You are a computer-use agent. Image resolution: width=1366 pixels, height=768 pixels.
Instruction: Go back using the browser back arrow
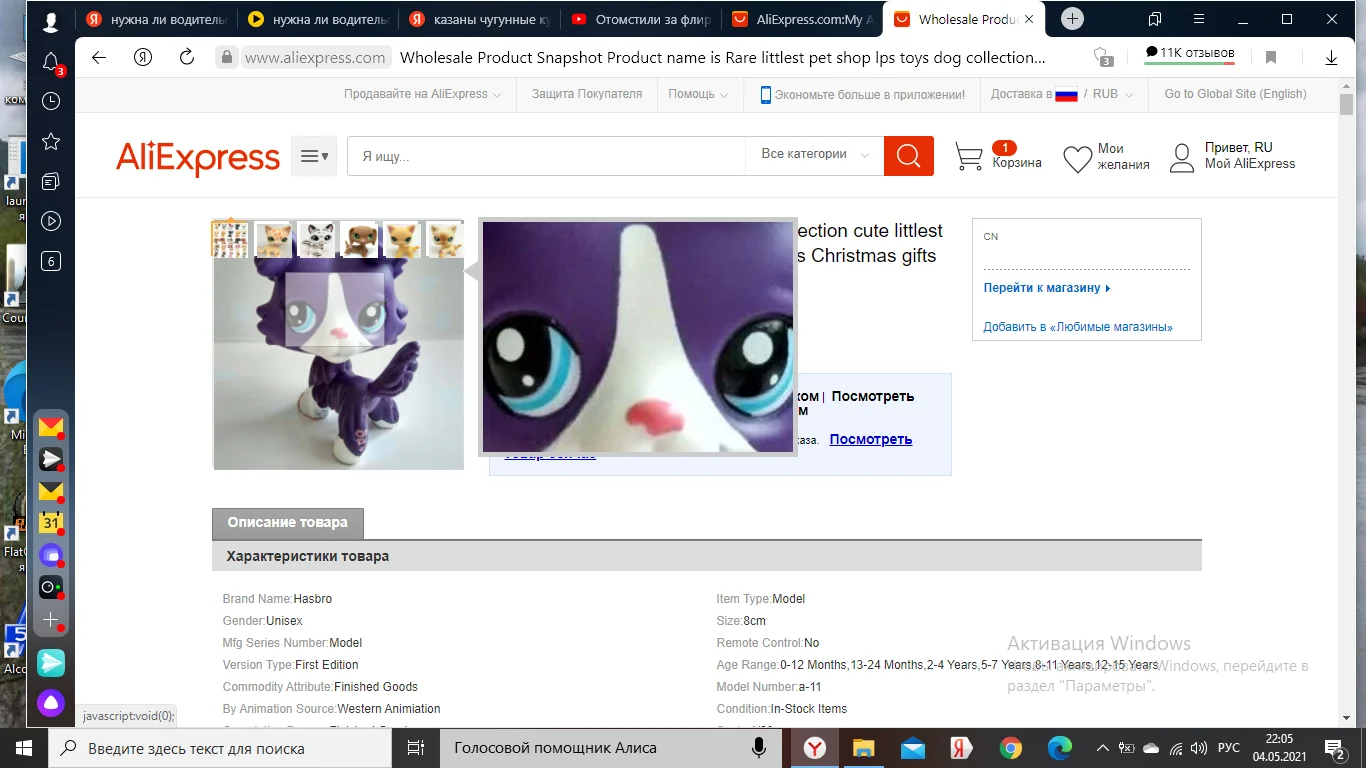pyautogui.click(x=99, y=58)
